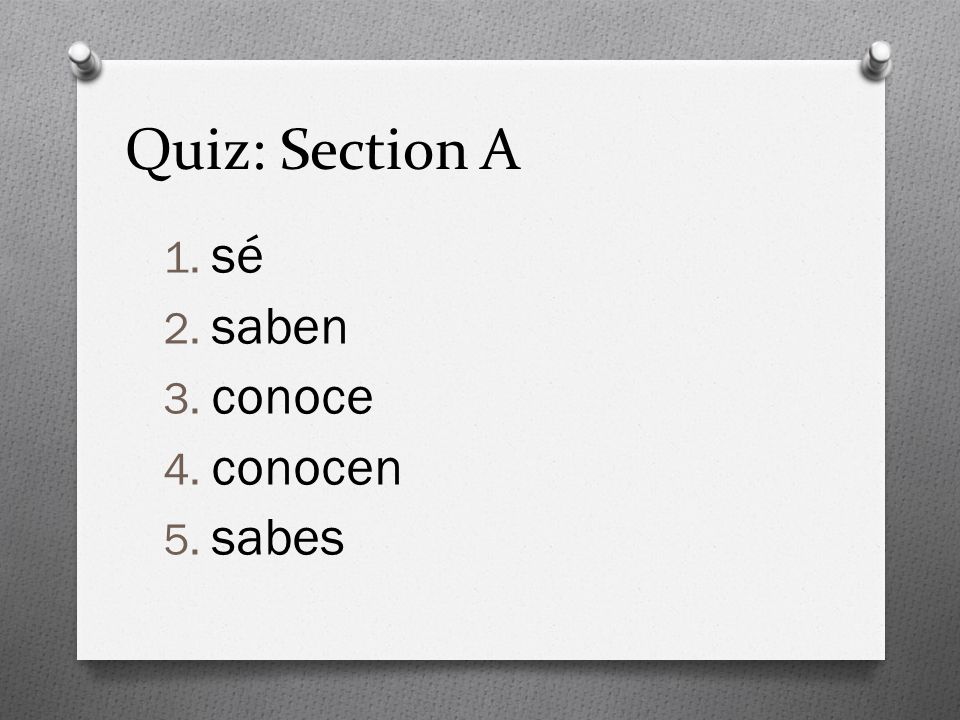Click the top-left pushpin graphic
Viewport: 960px width, 720px height.
[x=84, y=60]
